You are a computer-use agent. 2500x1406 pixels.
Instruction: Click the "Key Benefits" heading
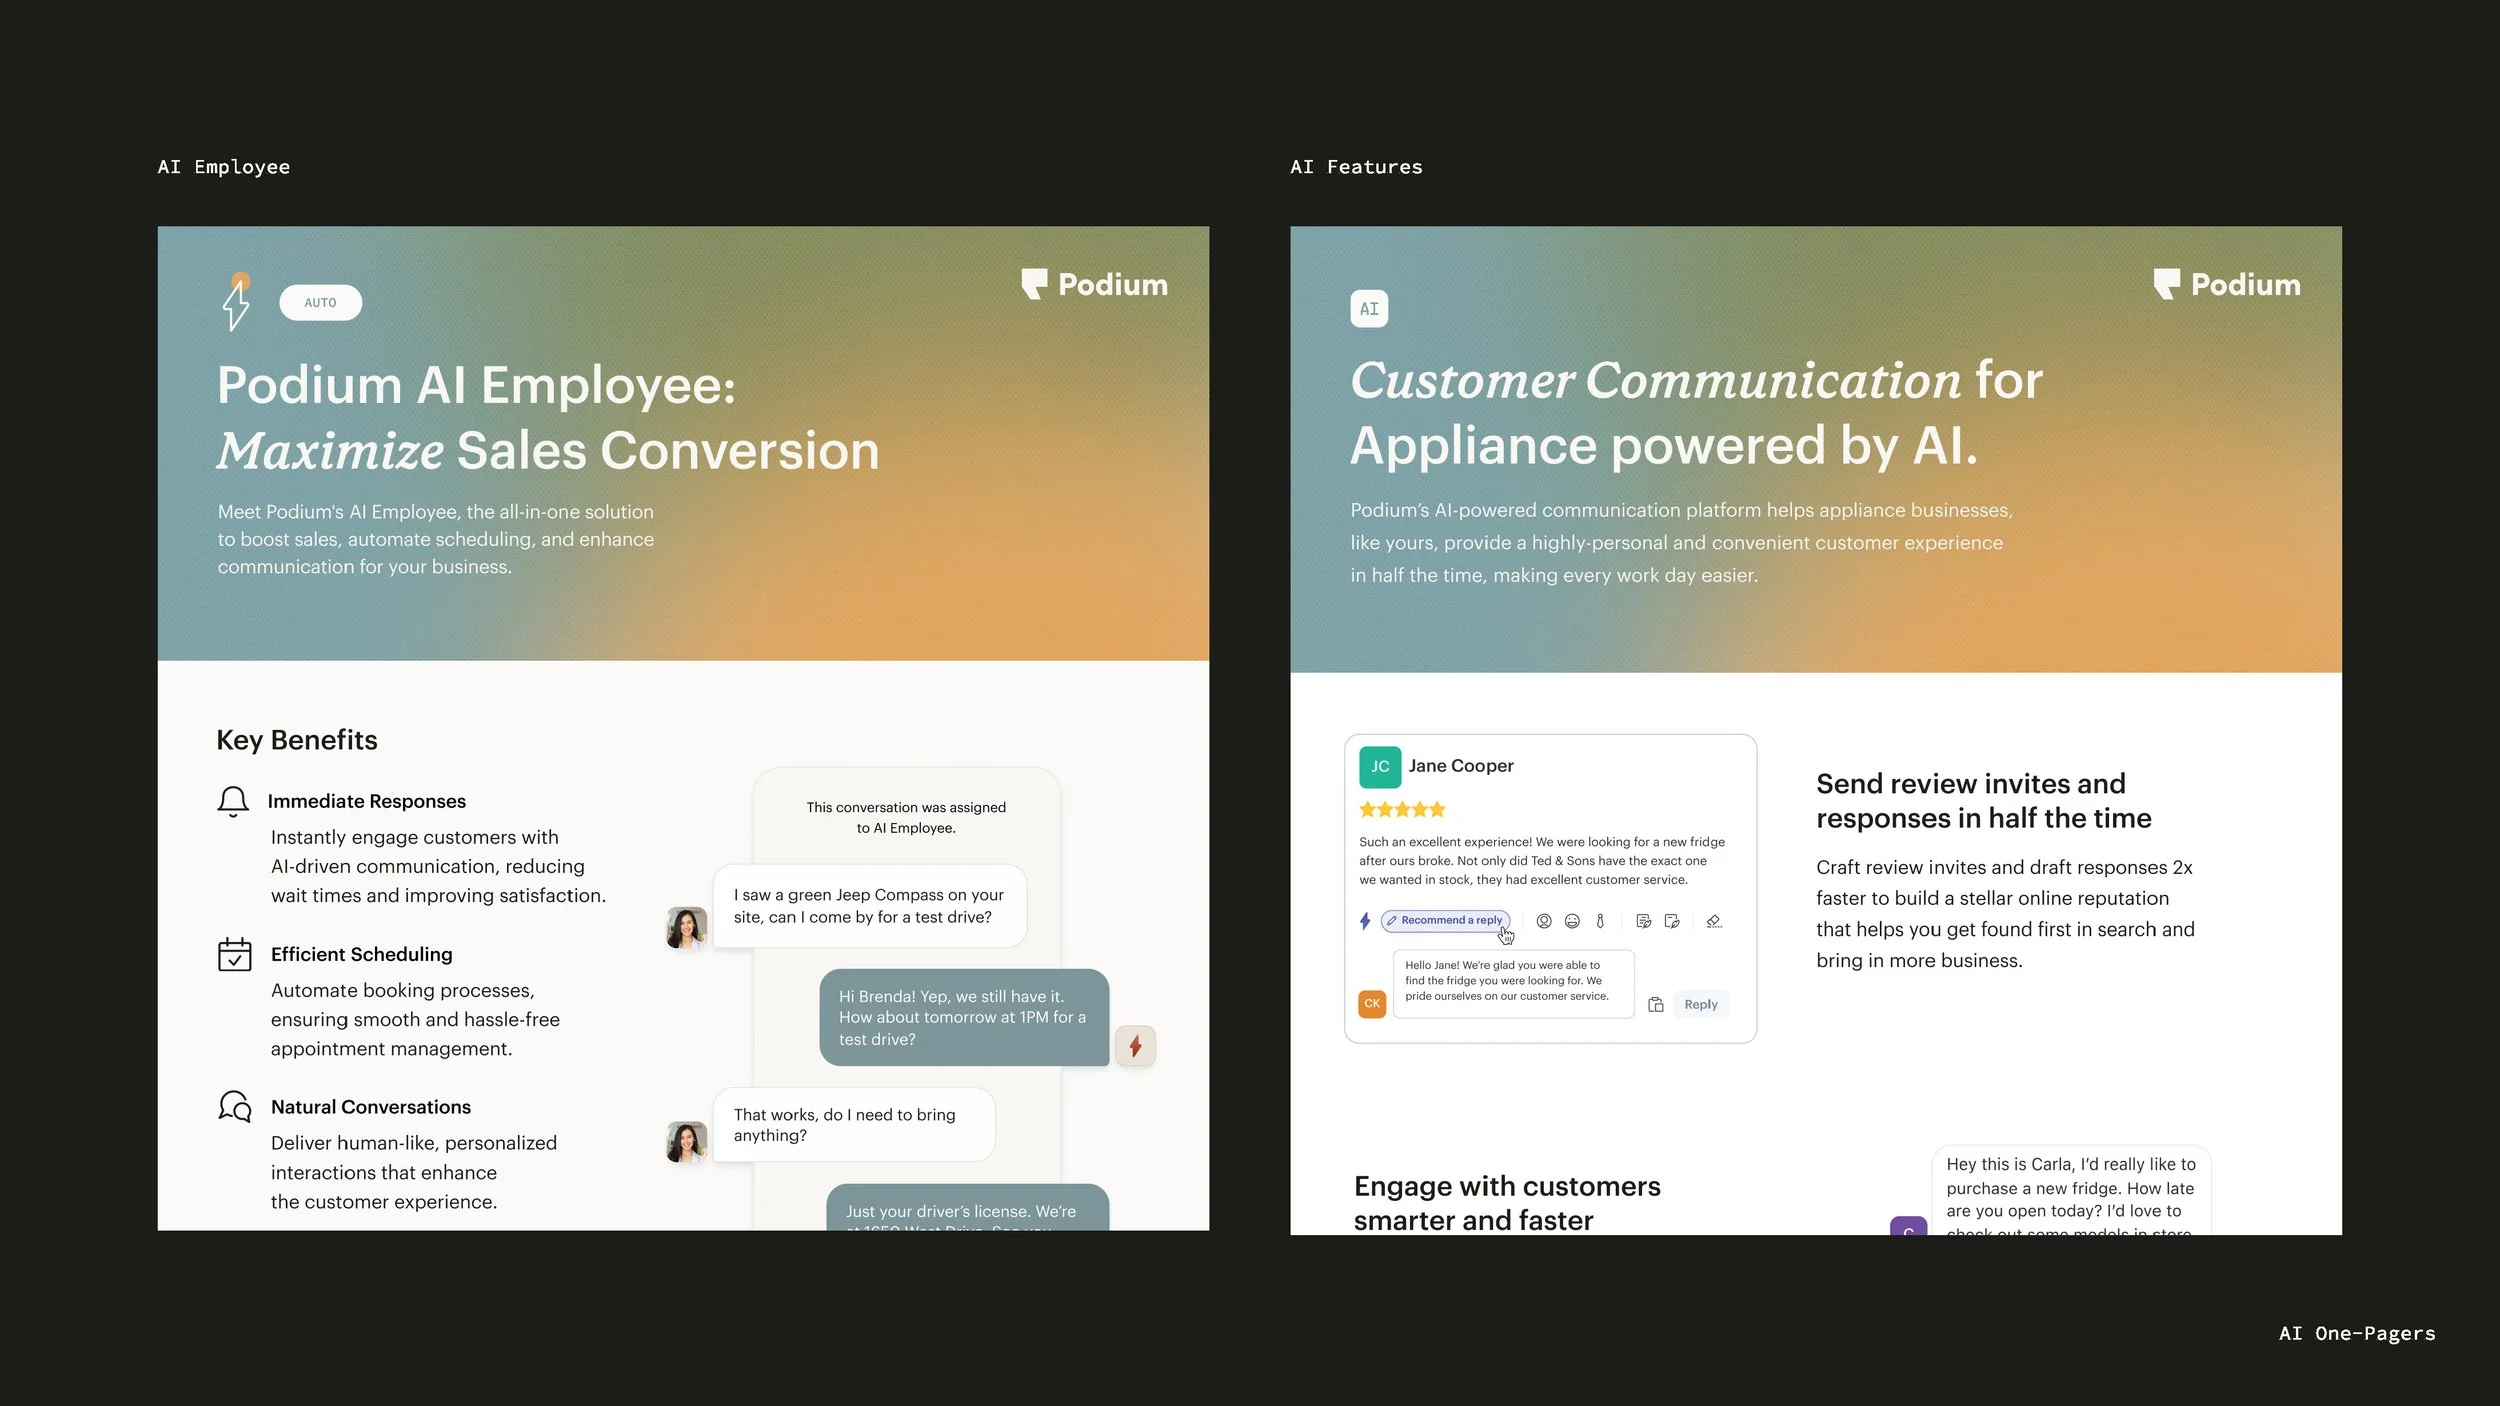297,740
